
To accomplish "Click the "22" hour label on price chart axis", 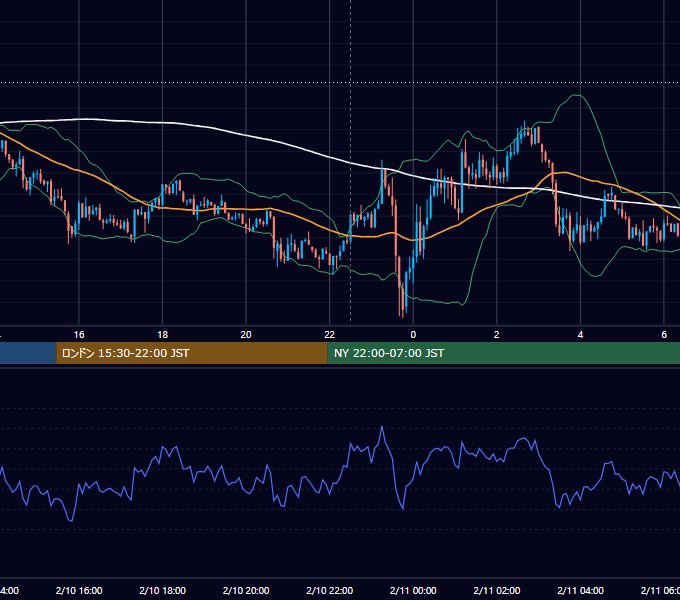I will (330, 335).
